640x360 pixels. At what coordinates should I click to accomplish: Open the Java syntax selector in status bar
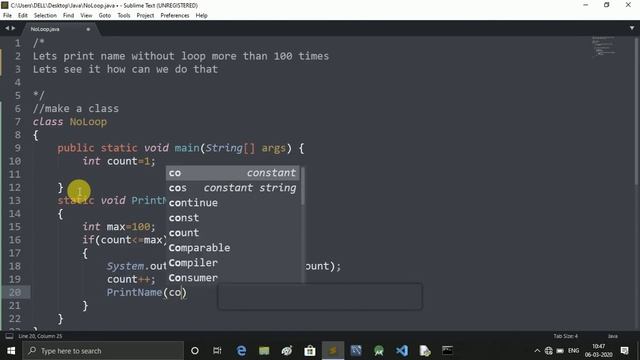pyautogui.click(x=613, y=336)
